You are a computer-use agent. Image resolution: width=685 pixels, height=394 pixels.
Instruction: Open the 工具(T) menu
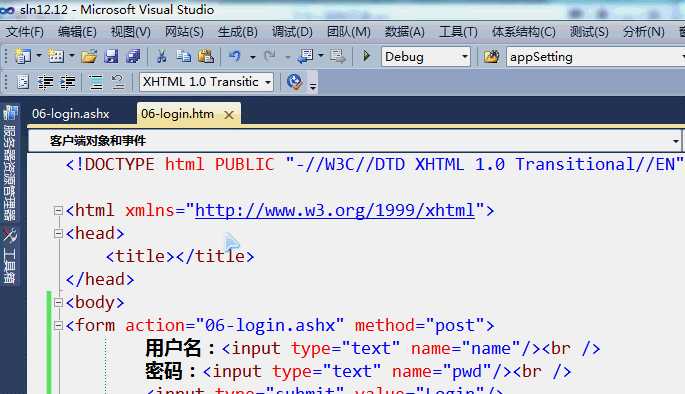tap(458, 31)
